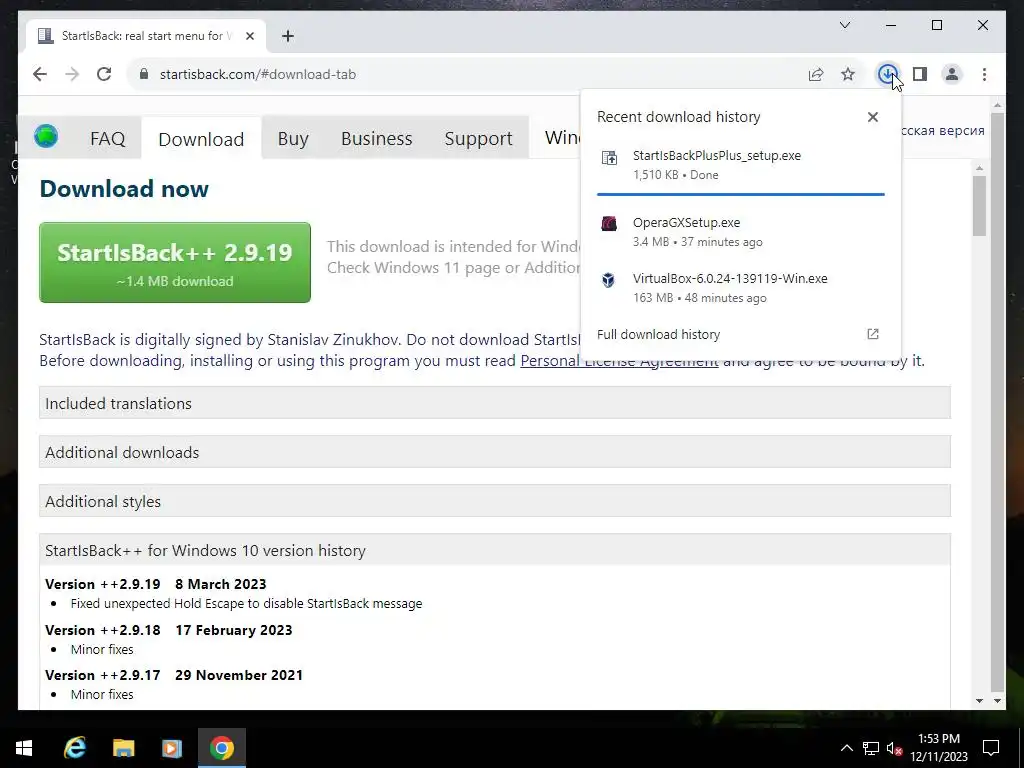The image size is (1024, 768).
Task: Click the OperaGXSetup.exe file icon
Action: [609, 224]
